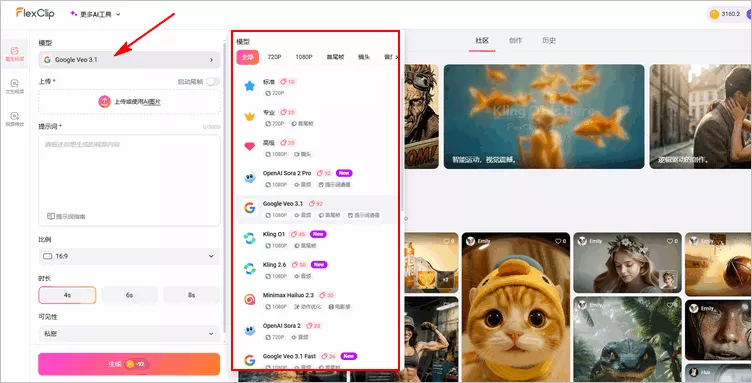
Task: Filter models by 720P chip
Action: (x=274, y=57)
